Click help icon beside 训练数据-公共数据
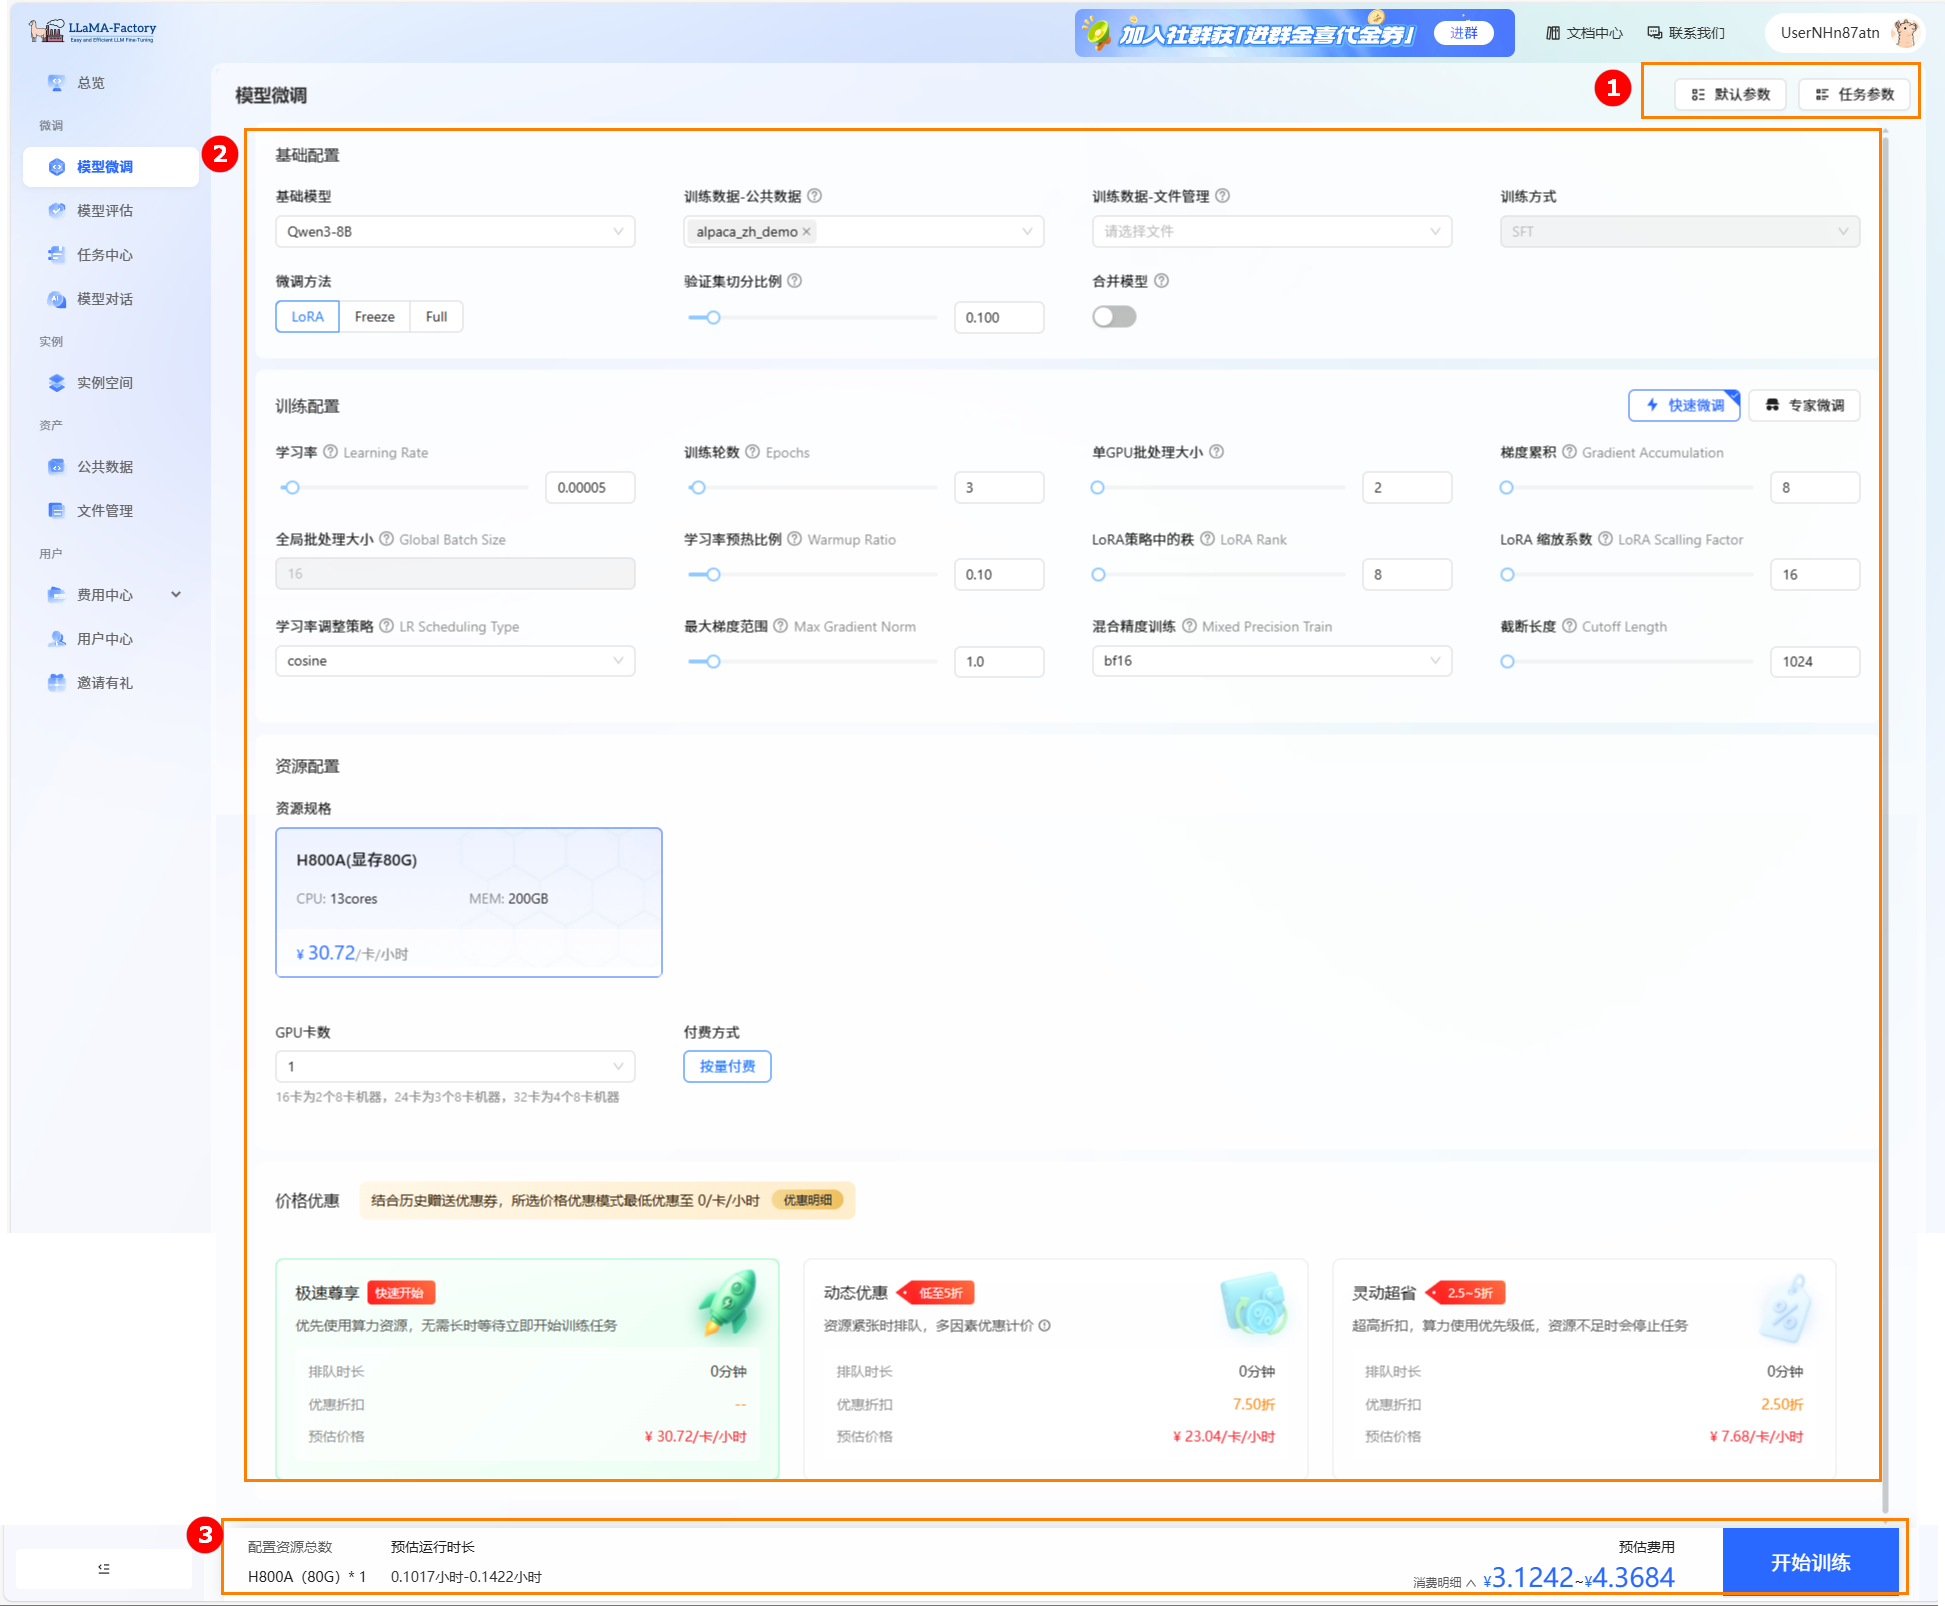The height and width of the screenshot is (1606, 1945). 814,196
